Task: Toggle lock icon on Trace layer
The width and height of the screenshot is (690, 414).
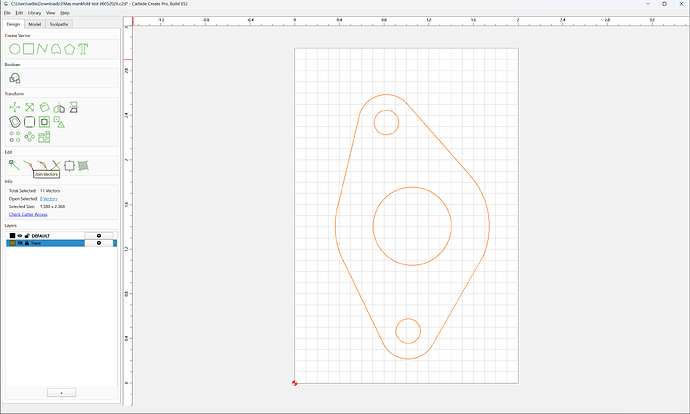Action: (27, 243)
